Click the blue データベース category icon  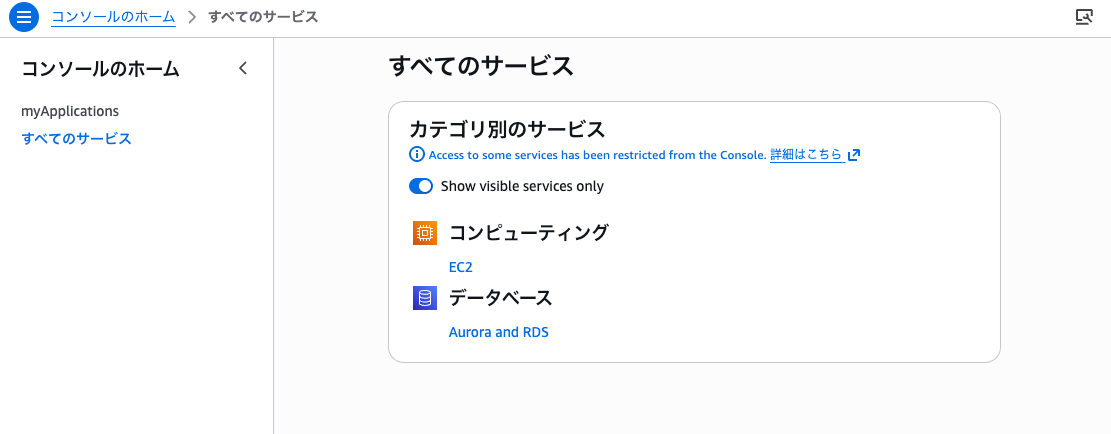point(425,298)
